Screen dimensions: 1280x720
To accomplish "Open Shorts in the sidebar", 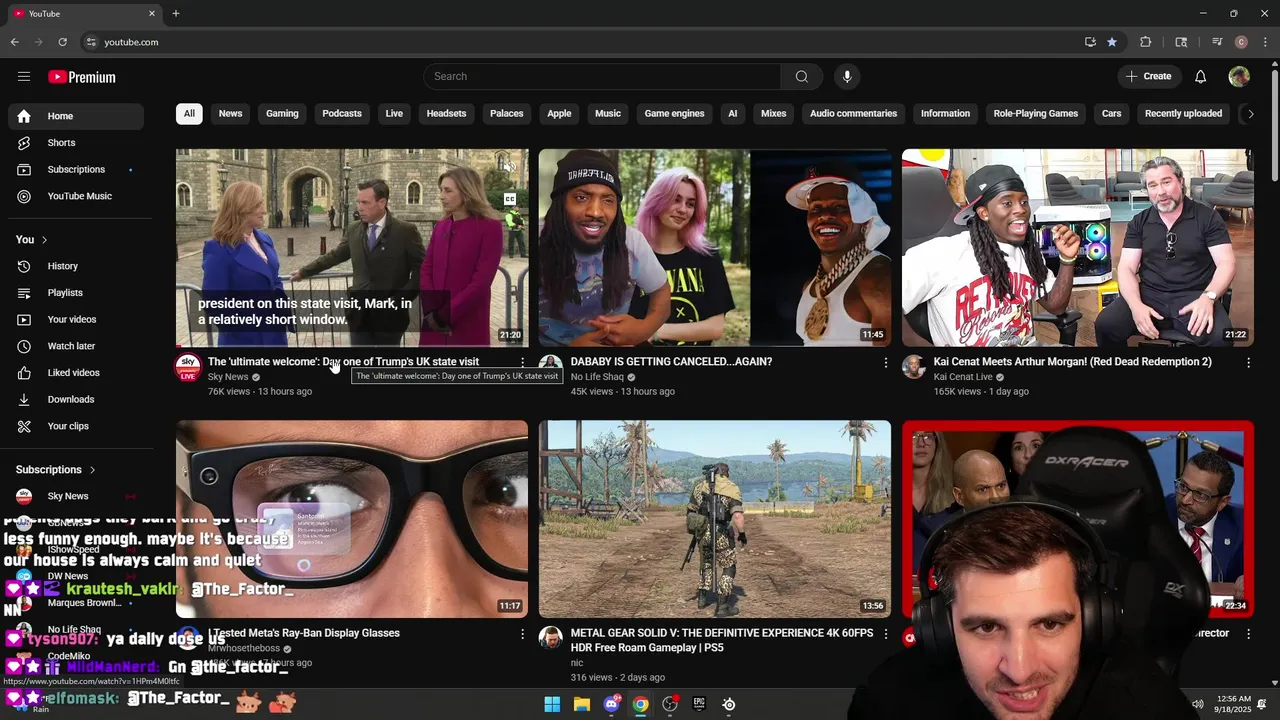I will coord(76,143).
